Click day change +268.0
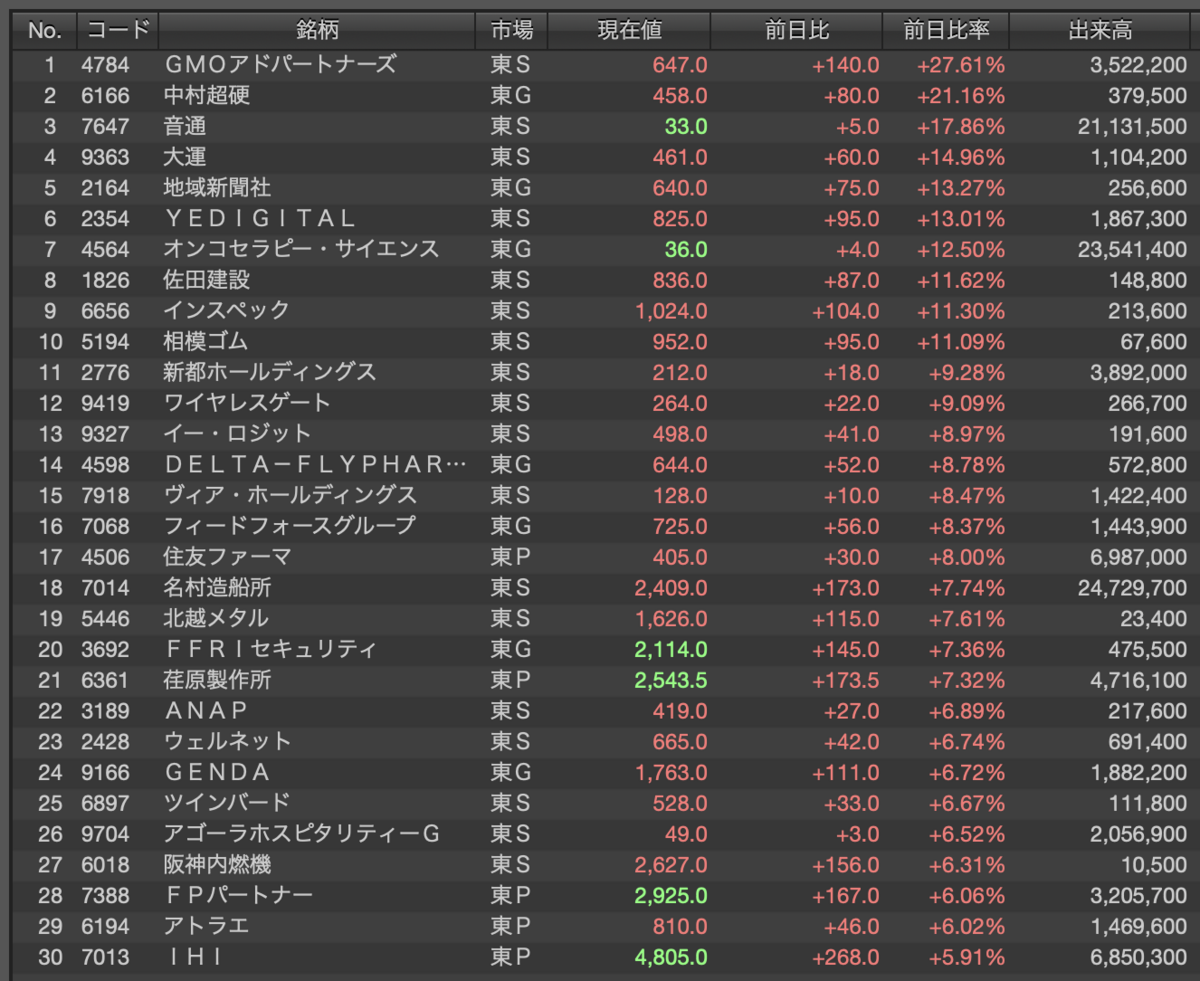Image resolution: width=1200 pixels, height=981 pixels. click(846, 957)
